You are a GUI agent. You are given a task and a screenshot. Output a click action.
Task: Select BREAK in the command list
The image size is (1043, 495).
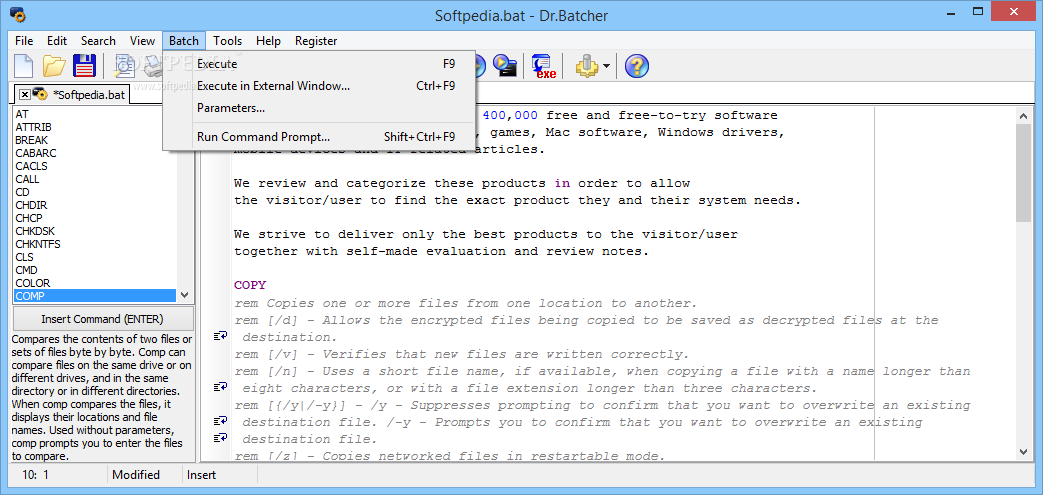click(95, 140)
